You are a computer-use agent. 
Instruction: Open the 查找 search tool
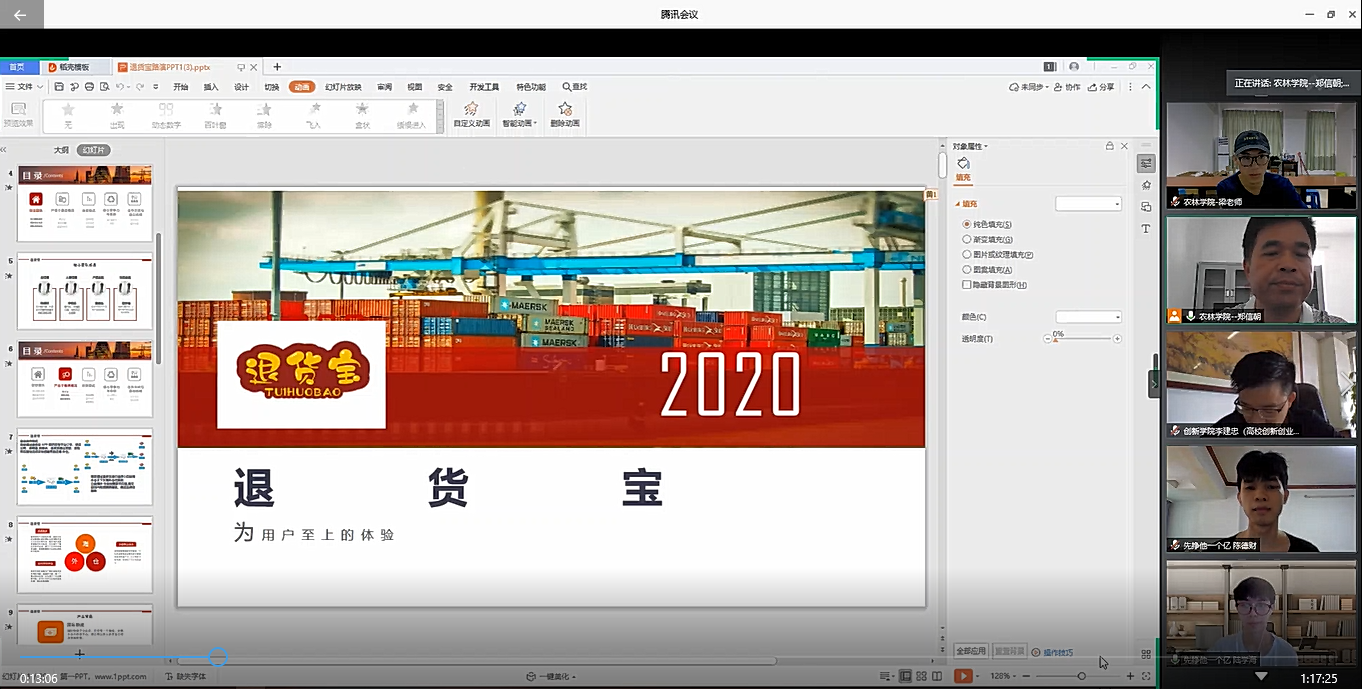tap(574, 87)
